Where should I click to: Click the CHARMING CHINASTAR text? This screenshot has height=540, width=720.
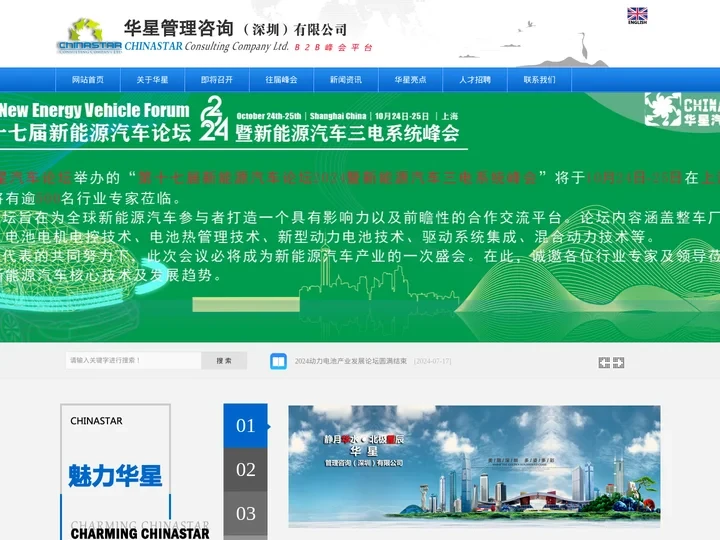point(140,534)
